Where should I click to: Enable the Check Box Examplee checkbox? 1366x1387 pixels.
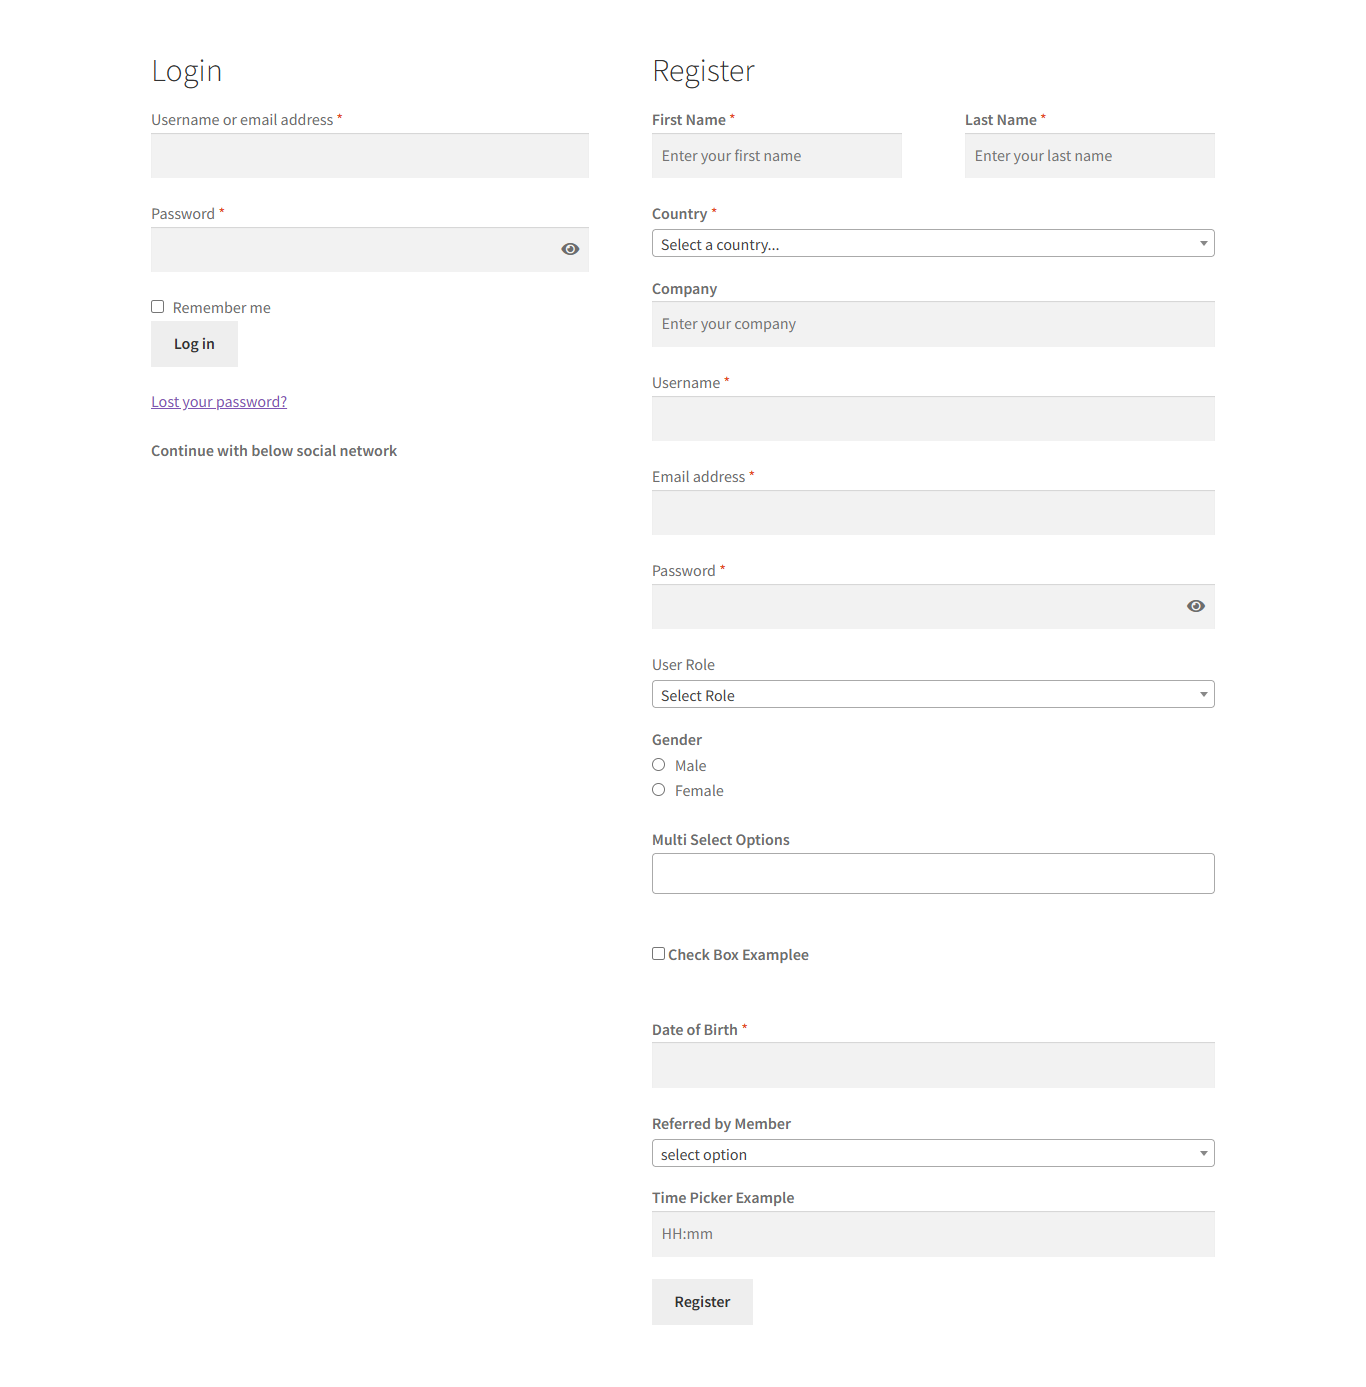[659, 954]
